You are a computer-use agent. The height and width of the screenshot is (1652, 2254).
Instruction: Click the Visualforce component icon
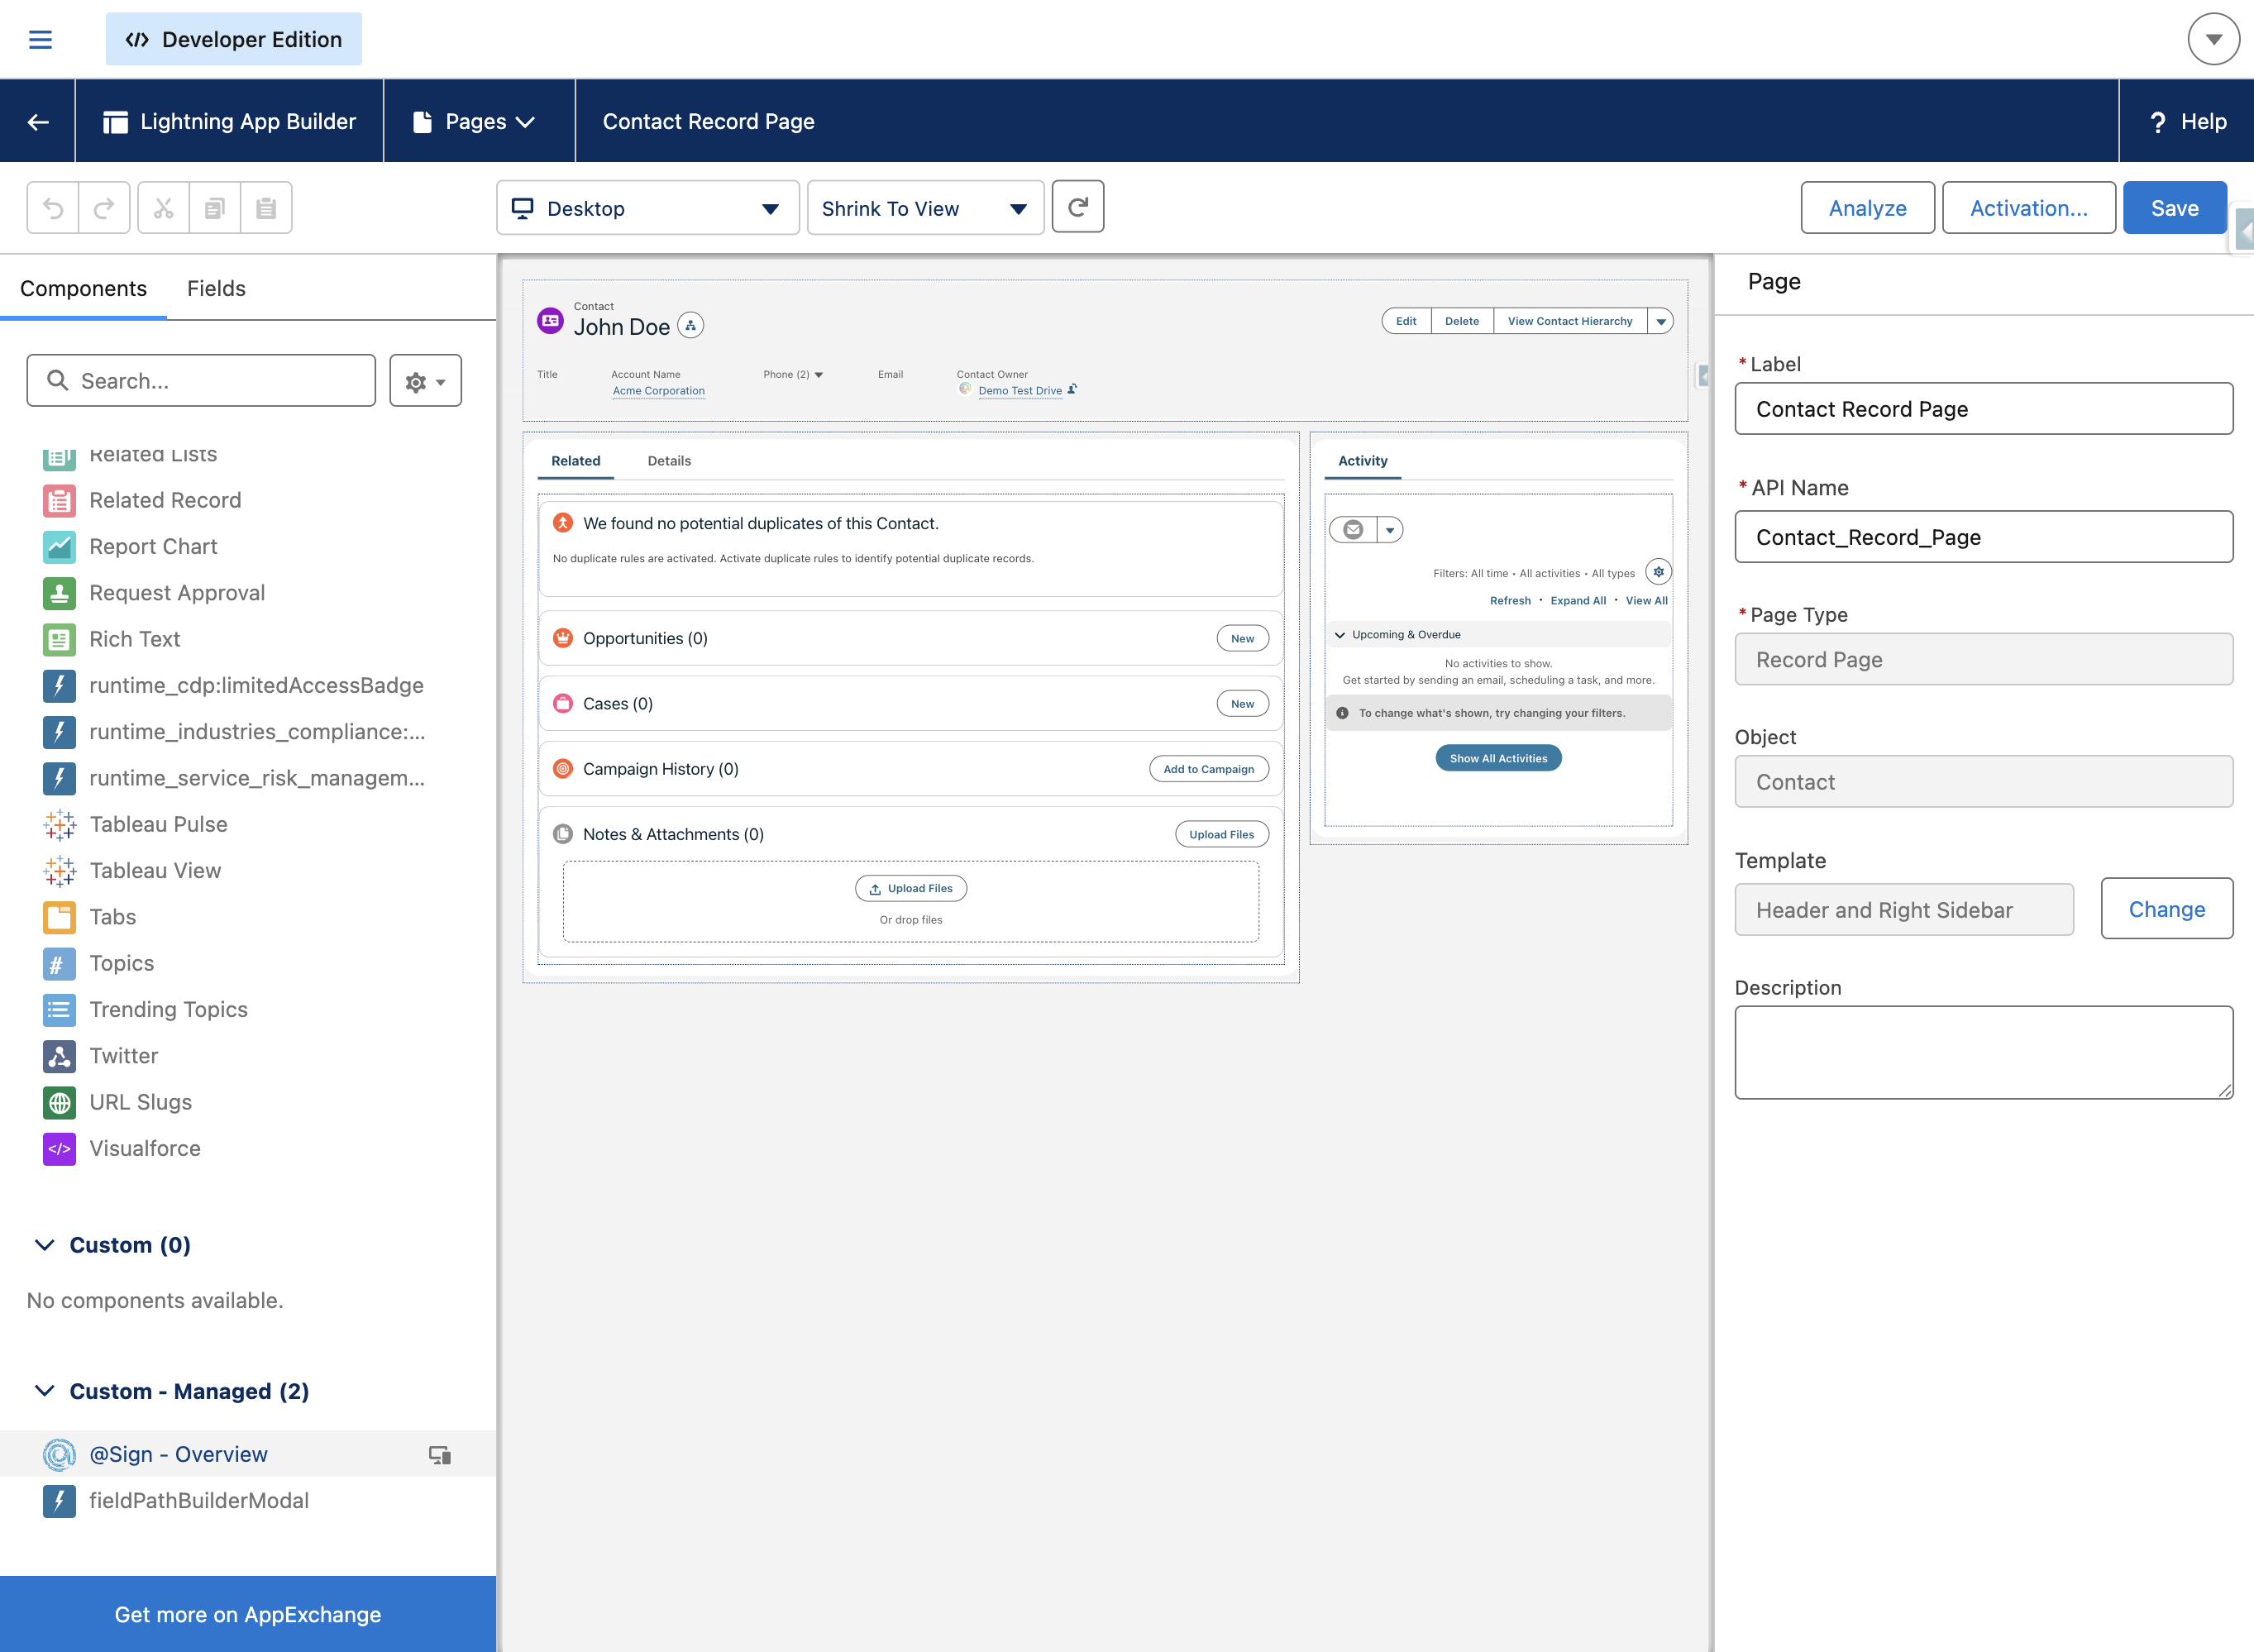click(59, 1148)
